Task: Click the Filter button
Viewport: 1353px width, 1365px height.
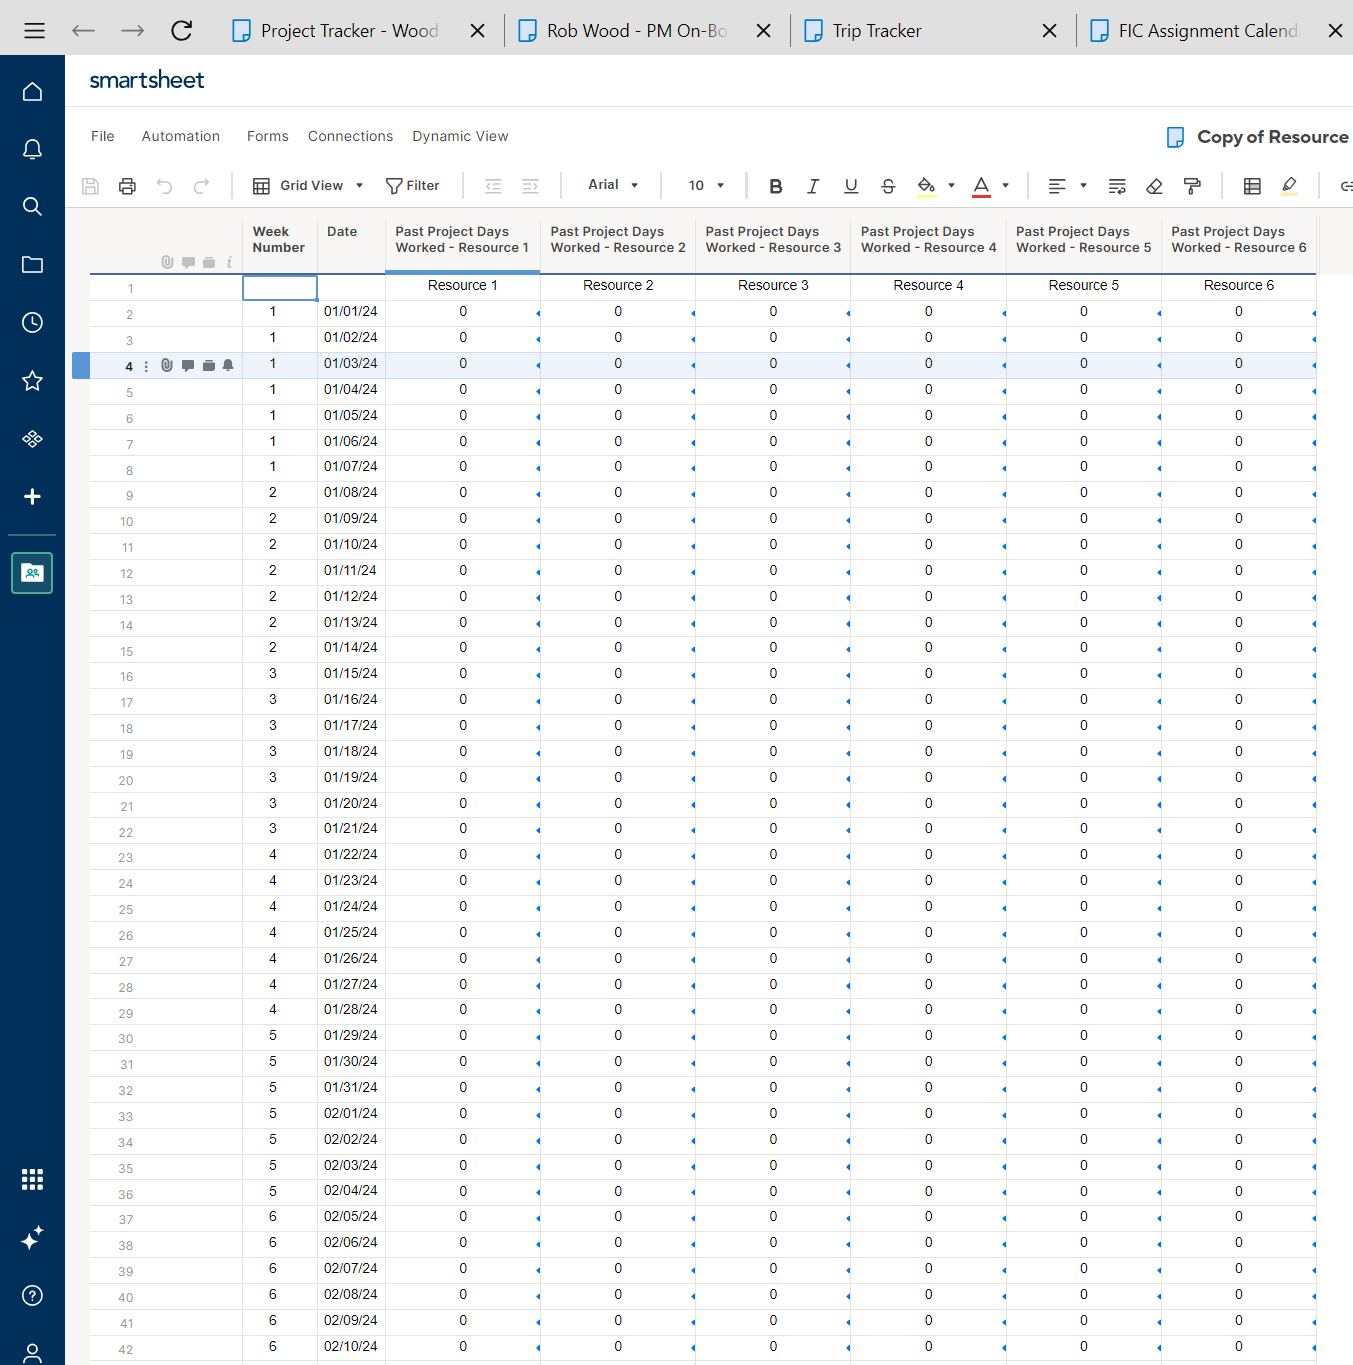Action: 412,186
